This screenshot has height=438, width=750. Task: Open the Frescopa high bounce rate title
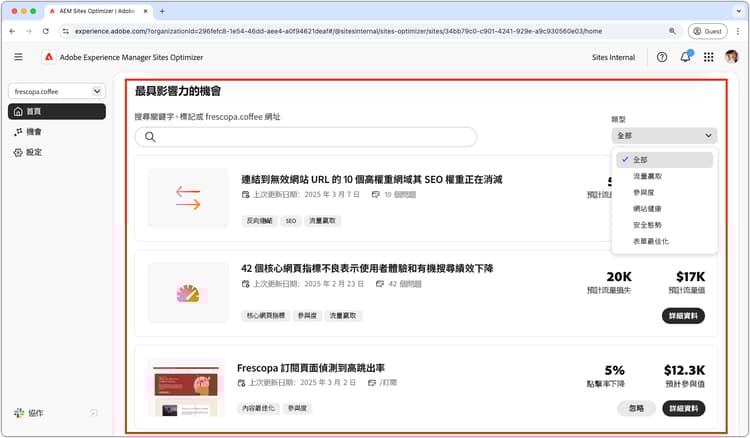[311, 368]
